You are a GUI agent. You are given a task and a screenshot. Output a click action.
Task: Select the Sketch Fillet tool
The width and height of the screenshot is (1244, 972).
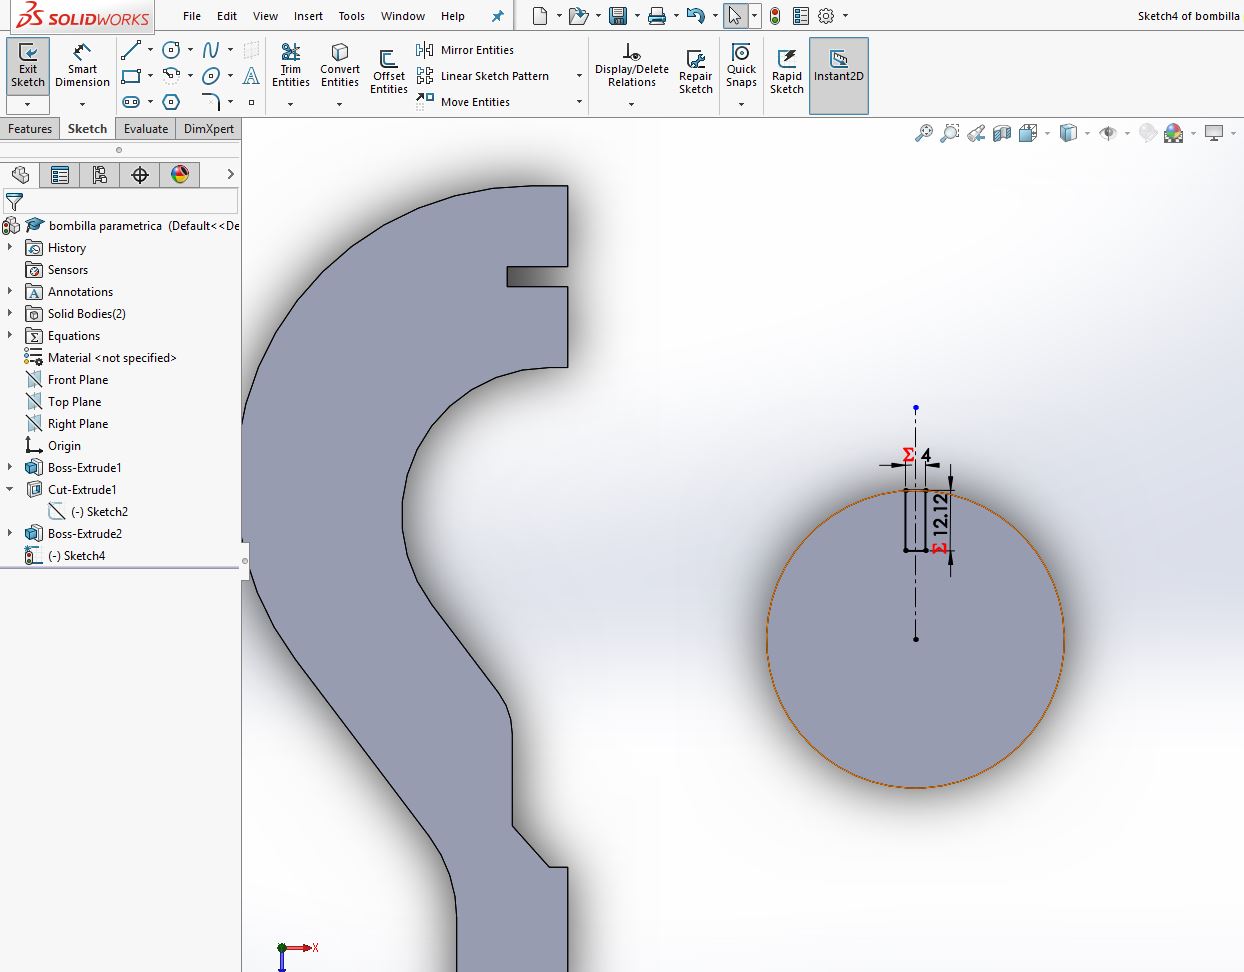click(210, 102)
